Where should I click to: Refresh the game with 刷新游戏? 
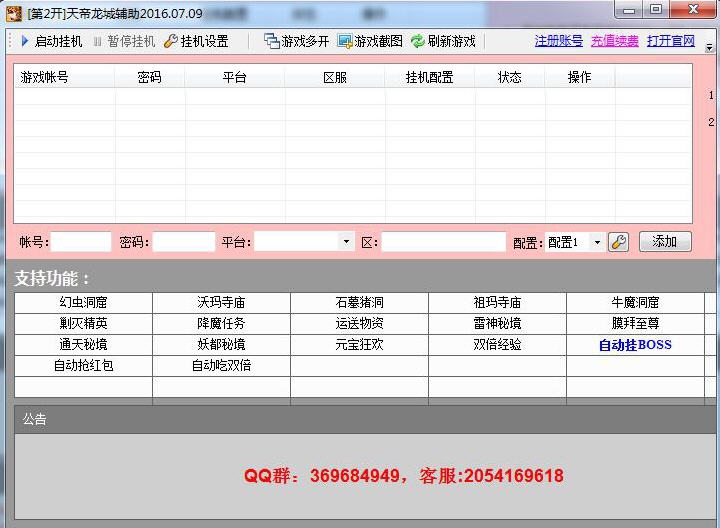point(443,41)
